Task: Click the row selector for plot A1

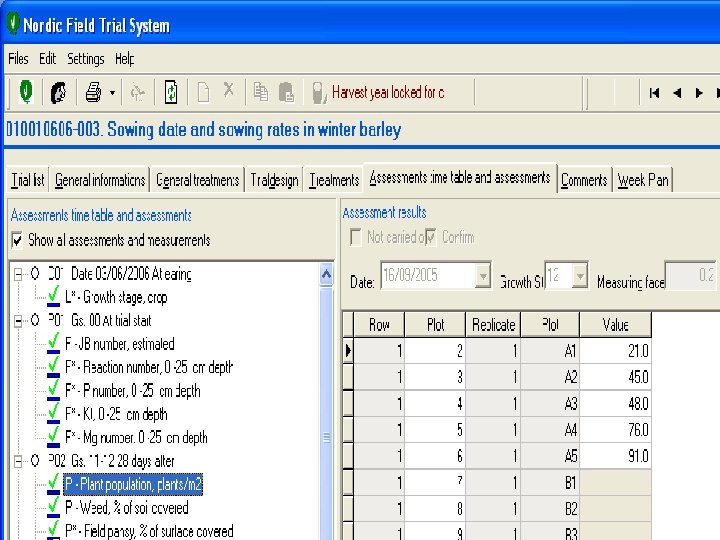Action: 348,351
